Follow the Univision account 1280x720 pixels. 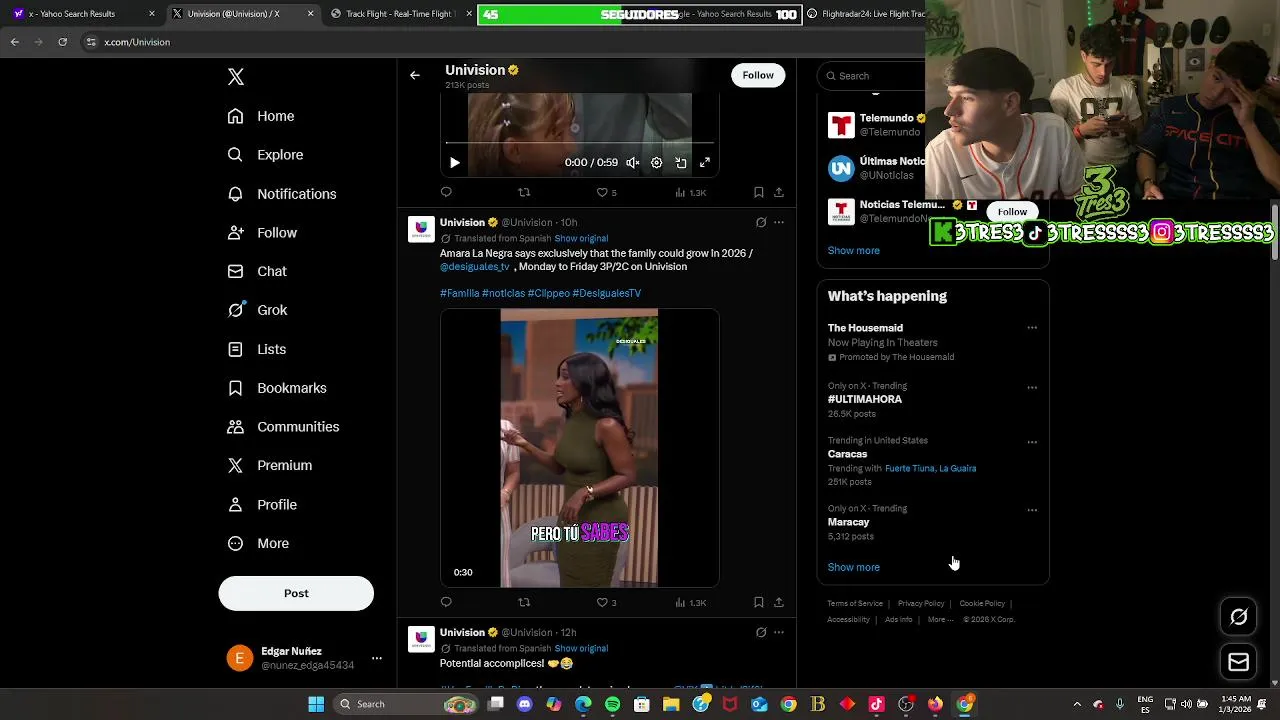(758, 75)
